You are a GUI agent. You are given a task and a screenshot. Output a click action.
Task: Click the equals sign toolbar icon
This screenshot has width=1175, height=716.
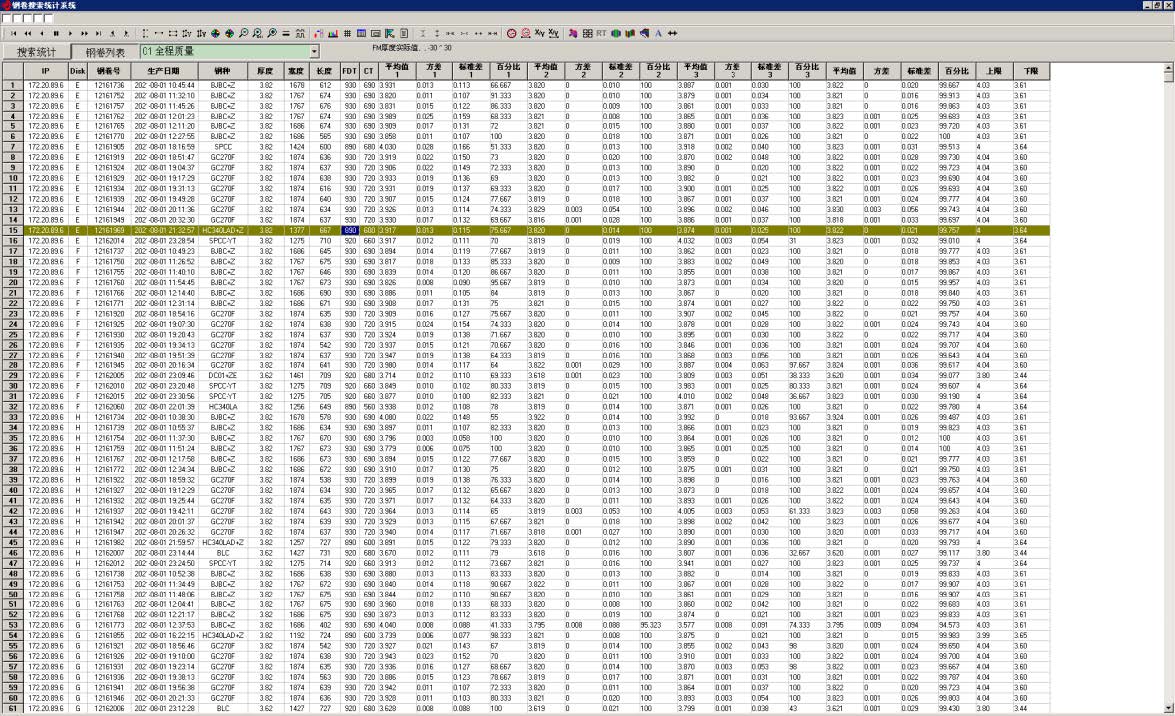pos(285,33)
